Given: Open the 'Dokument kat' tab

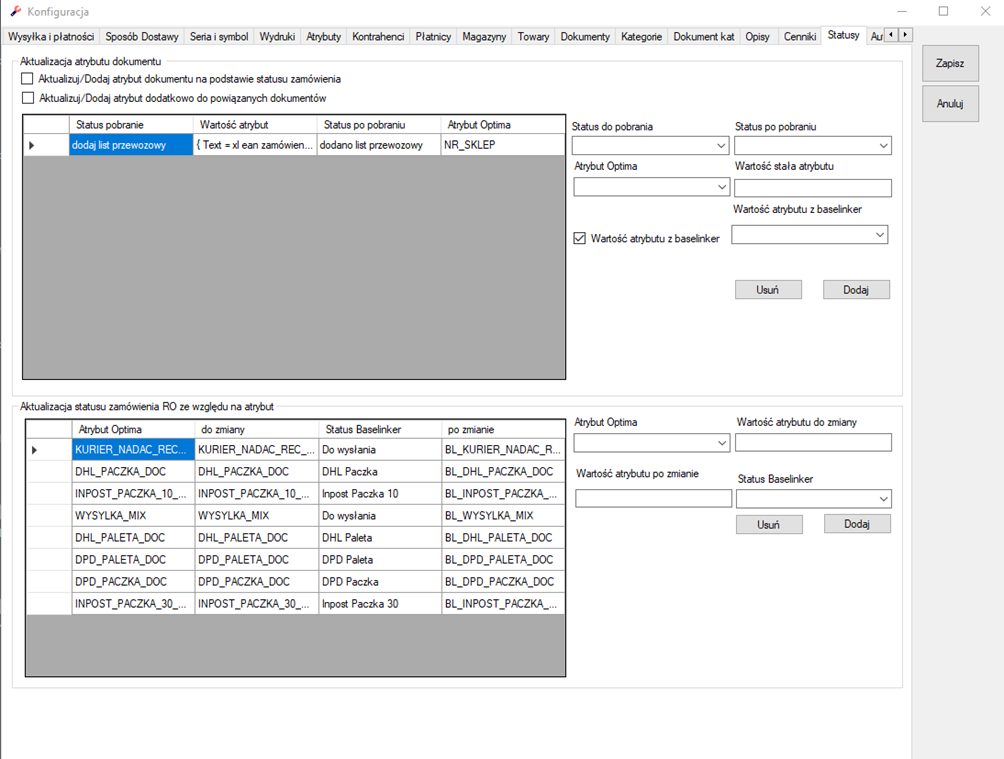Looking at the screenshot, I should [704, 37].
